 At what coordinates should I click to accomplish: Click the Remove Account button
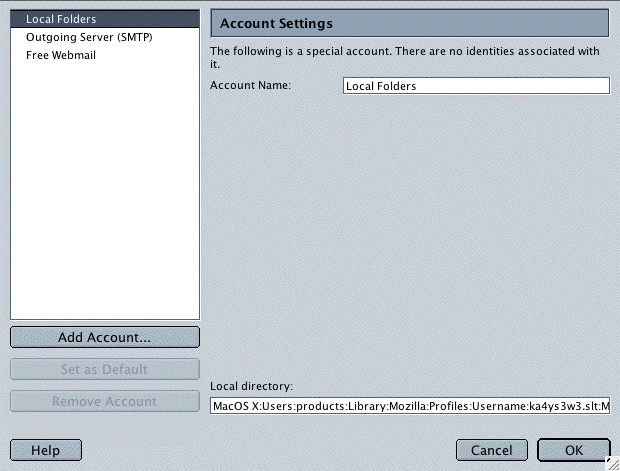pyautogui.click(x=105, y=401)
